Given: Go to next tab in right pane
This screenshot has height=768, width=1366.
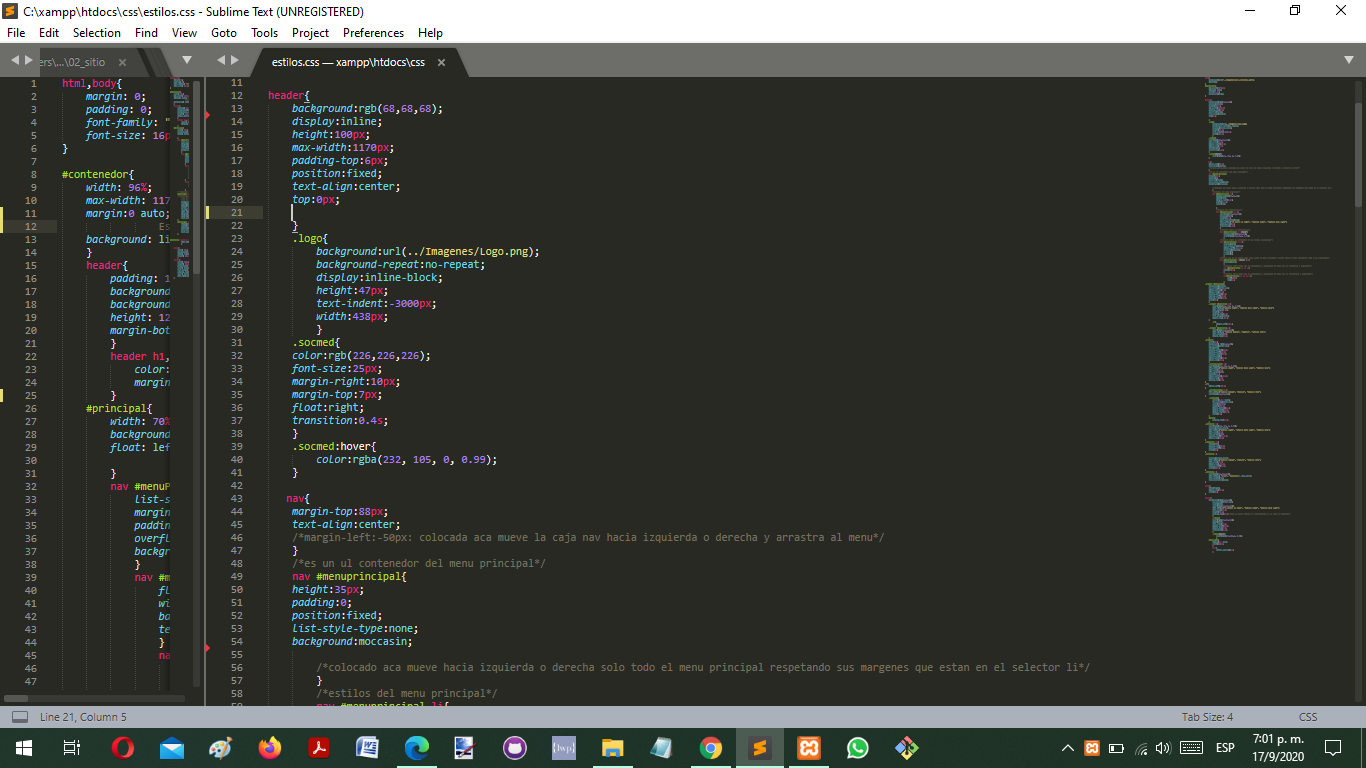Looking at the screenshot, I should click(x=235, y=60).
